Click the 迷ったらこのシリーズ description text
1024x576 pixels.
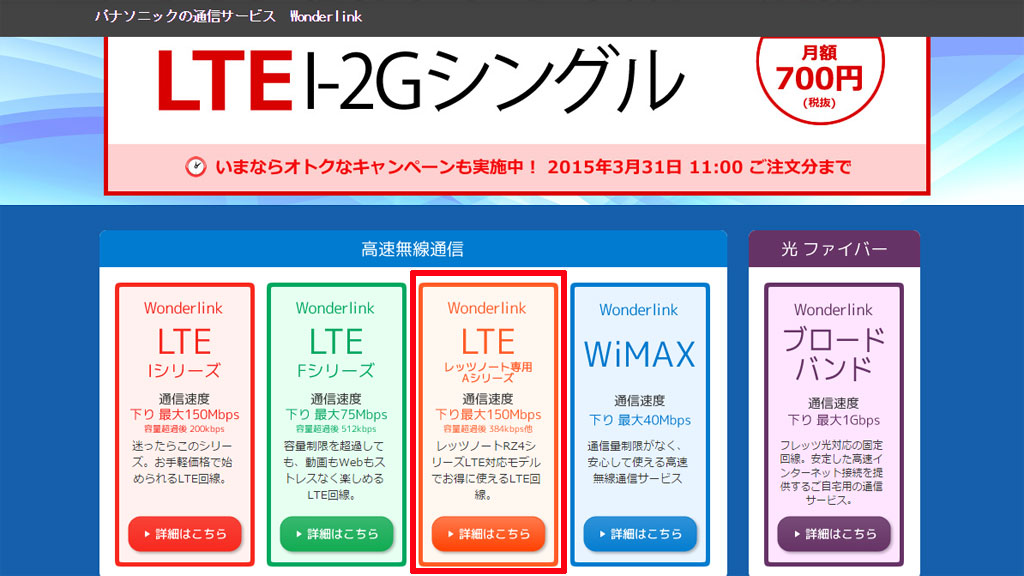pos(183,462)
